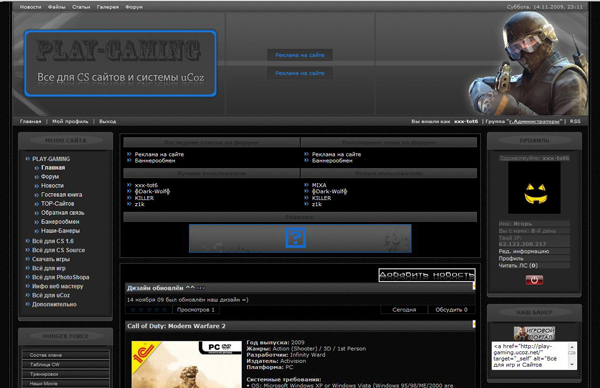Screen dimensions: 600x388
Task: Open the Администраторы group link
Action: click(534, 121)
